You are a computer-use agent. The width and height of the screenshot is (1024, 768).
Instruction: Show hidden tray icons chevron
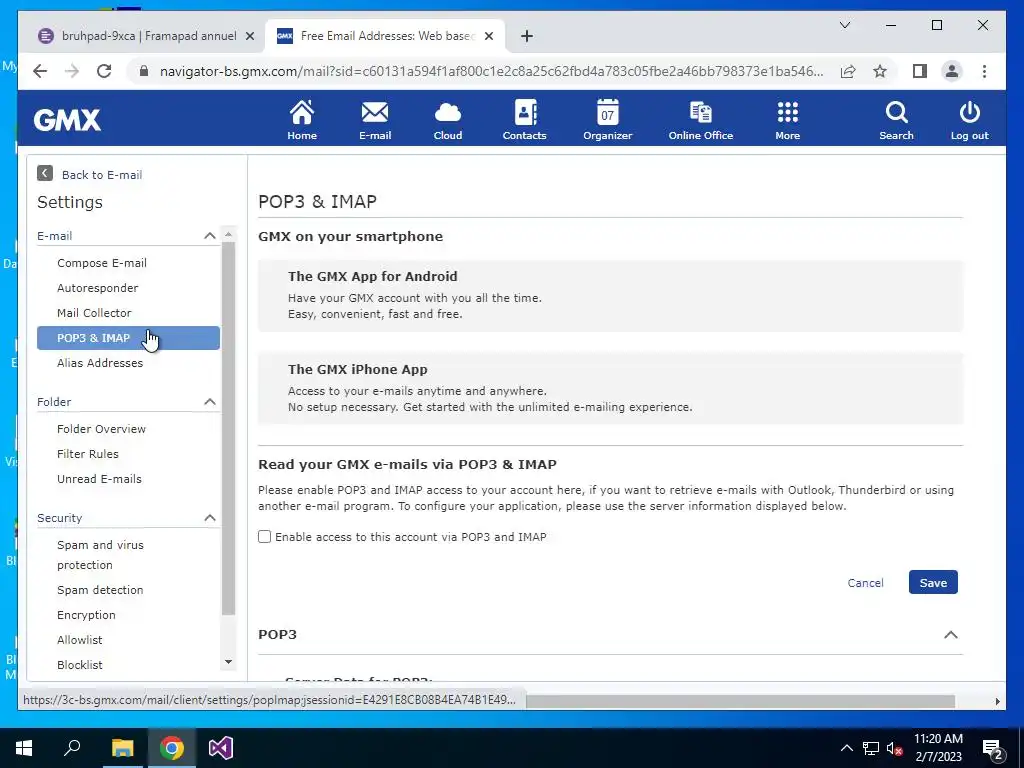click(846, 748)
